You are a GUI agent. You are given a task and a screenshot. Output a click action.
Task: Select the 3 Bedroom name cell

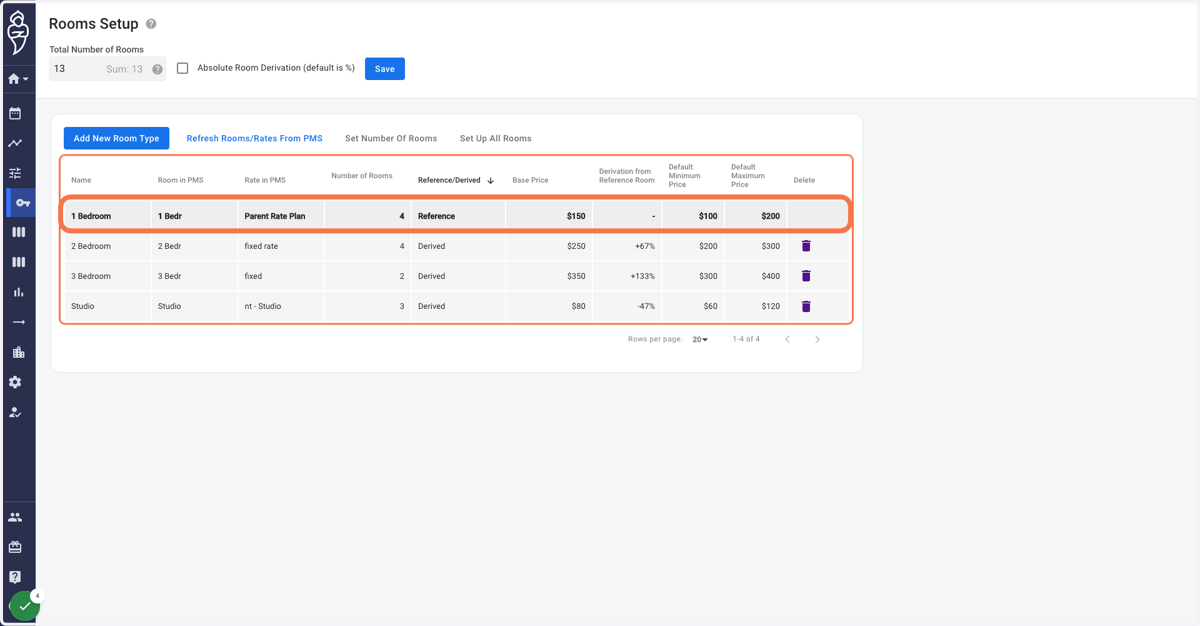[x=108, y=276]
